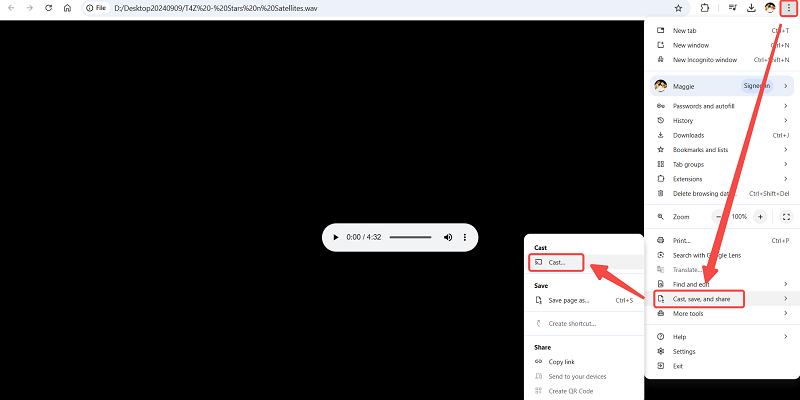Click Cast... in the submenu
800x400 pixels.
tap(584, 262)
